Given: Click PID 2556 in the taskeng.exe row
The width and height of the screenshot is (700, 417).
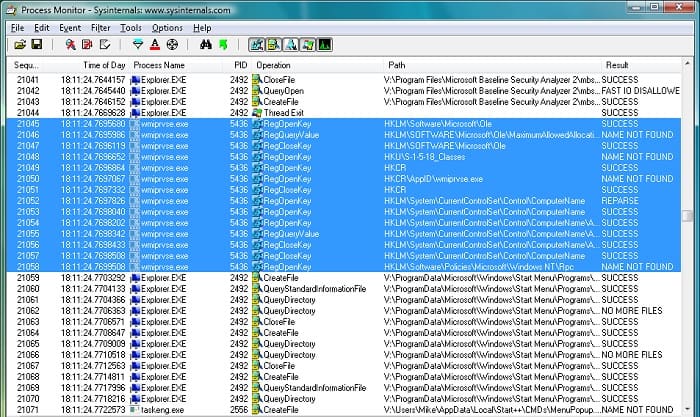Looking at the screenshot, I should click(239, 410).
